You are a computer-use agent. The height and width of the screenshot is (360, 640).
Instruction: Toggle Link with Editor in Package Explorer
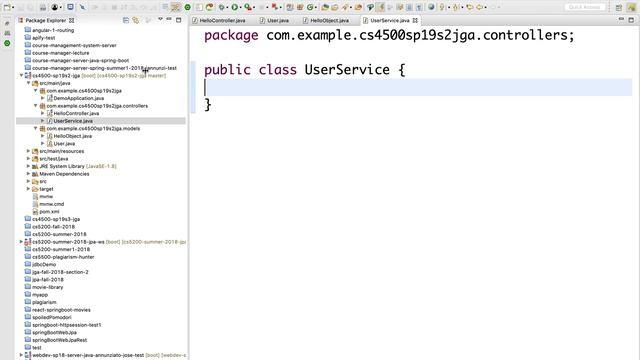pyautogui.click(x=135, y=20)
